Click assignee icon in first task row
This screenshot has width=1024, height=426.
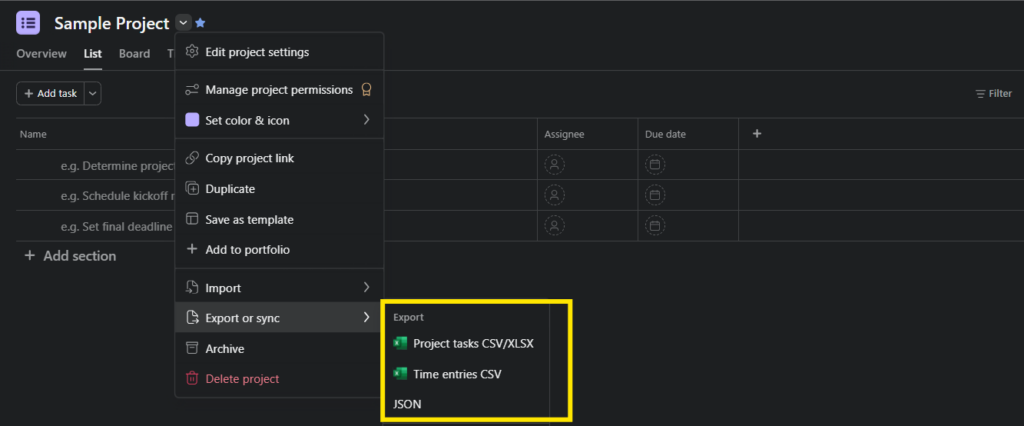tap(555, 165)
